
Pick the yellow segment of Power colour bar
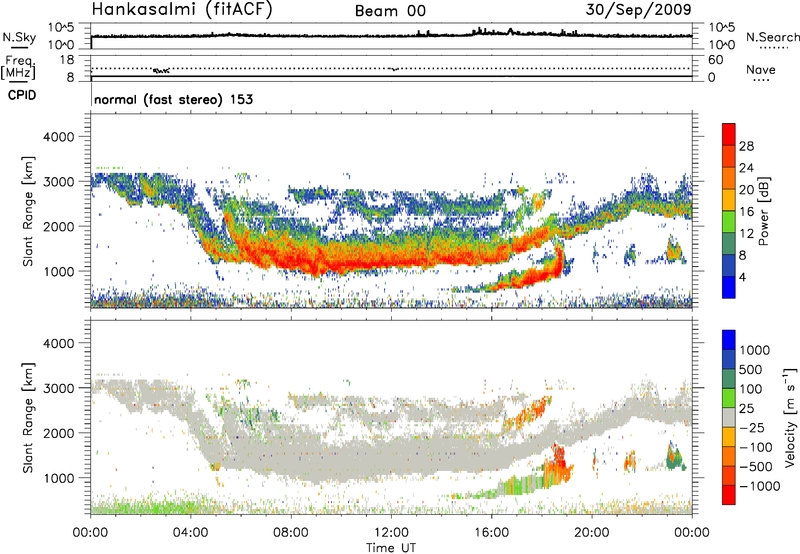[x=729, y=200]
